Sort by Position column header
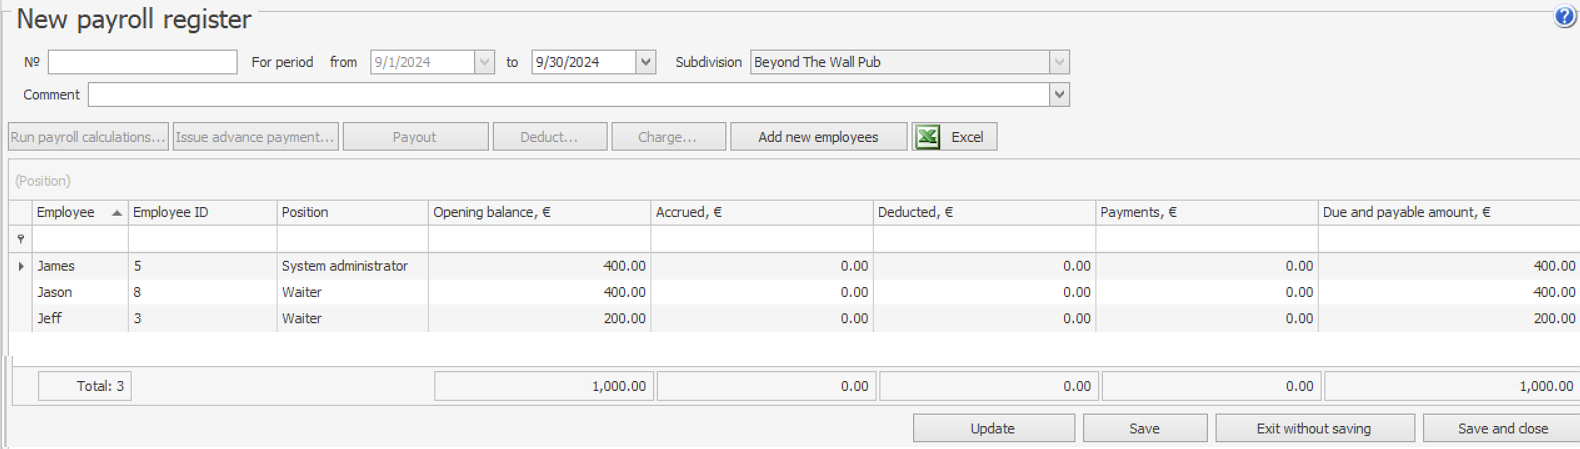This screenshot has width=1580, height=449. pyautogui.click(x=351, y=212)
